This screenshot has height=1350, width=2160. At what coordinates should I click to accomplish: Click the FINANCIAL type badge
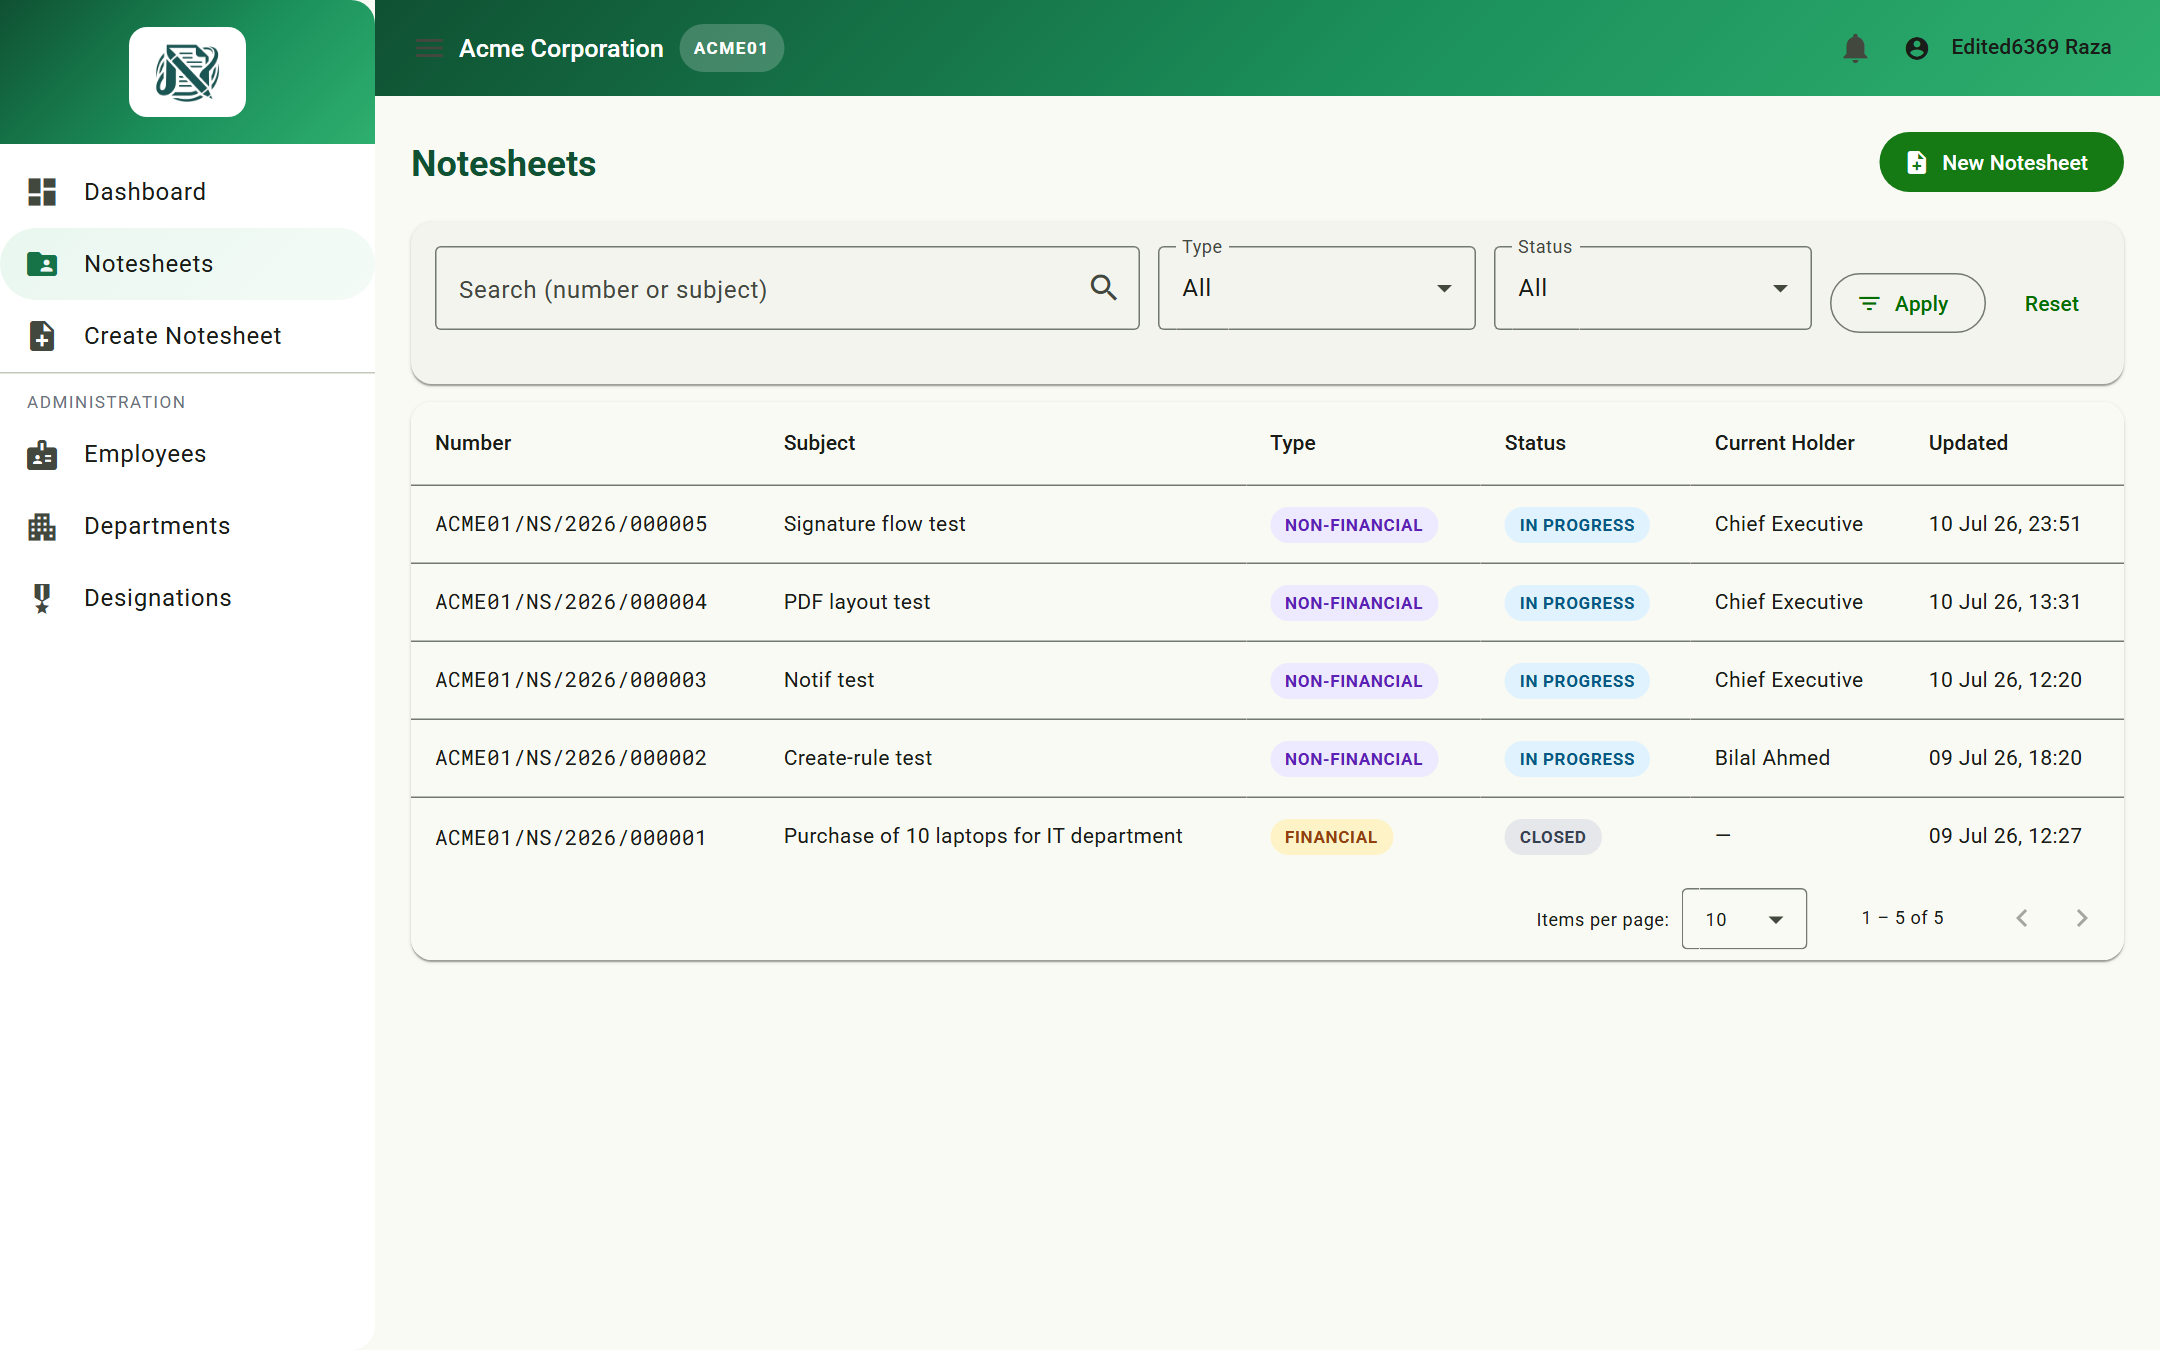pyautogui.click(x=1331, y=837)
